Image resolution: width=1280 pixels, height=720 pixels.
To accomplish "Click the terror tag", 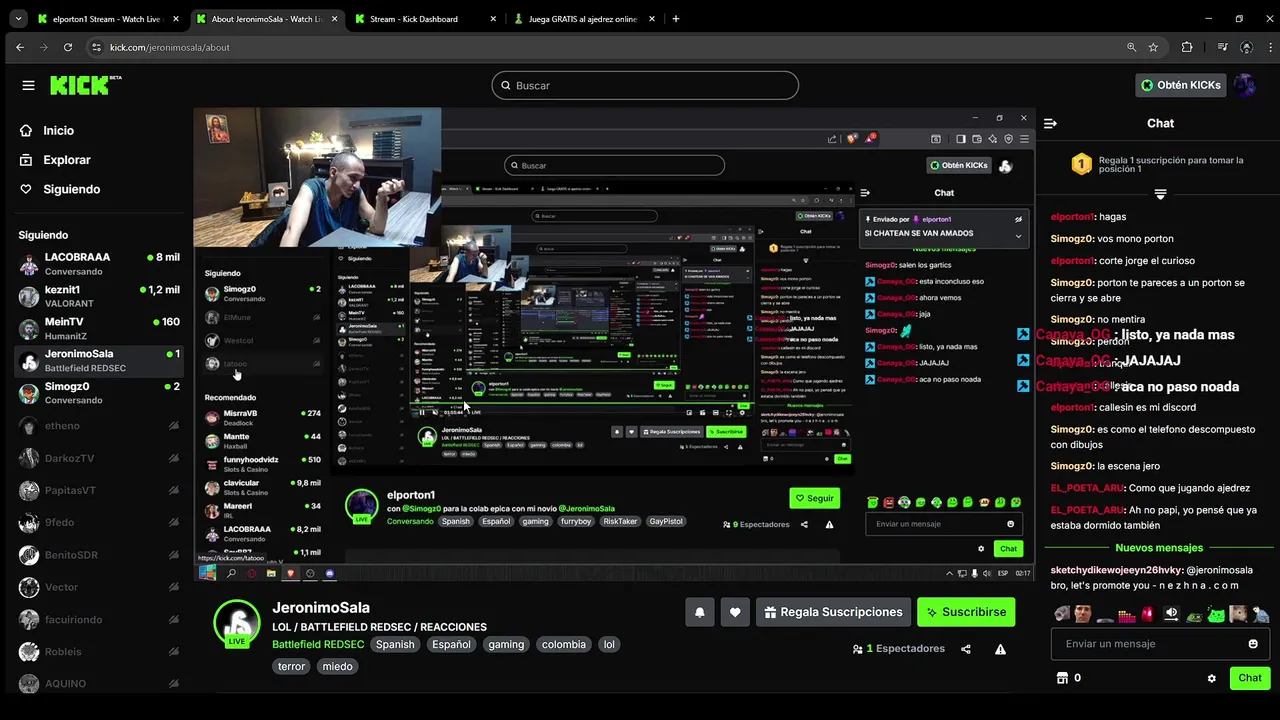I will pyautogui.click(x=291, y=666).
